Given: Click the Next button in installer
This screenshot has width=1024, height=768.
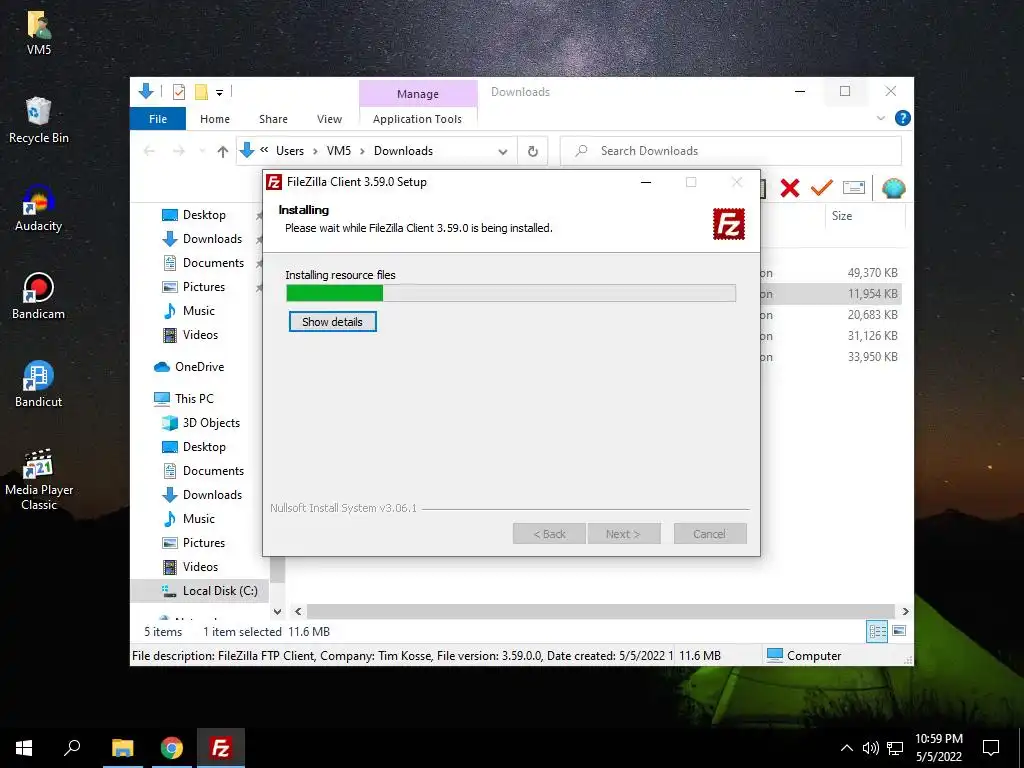Looking at the screenshot, I should pos(624,534).
